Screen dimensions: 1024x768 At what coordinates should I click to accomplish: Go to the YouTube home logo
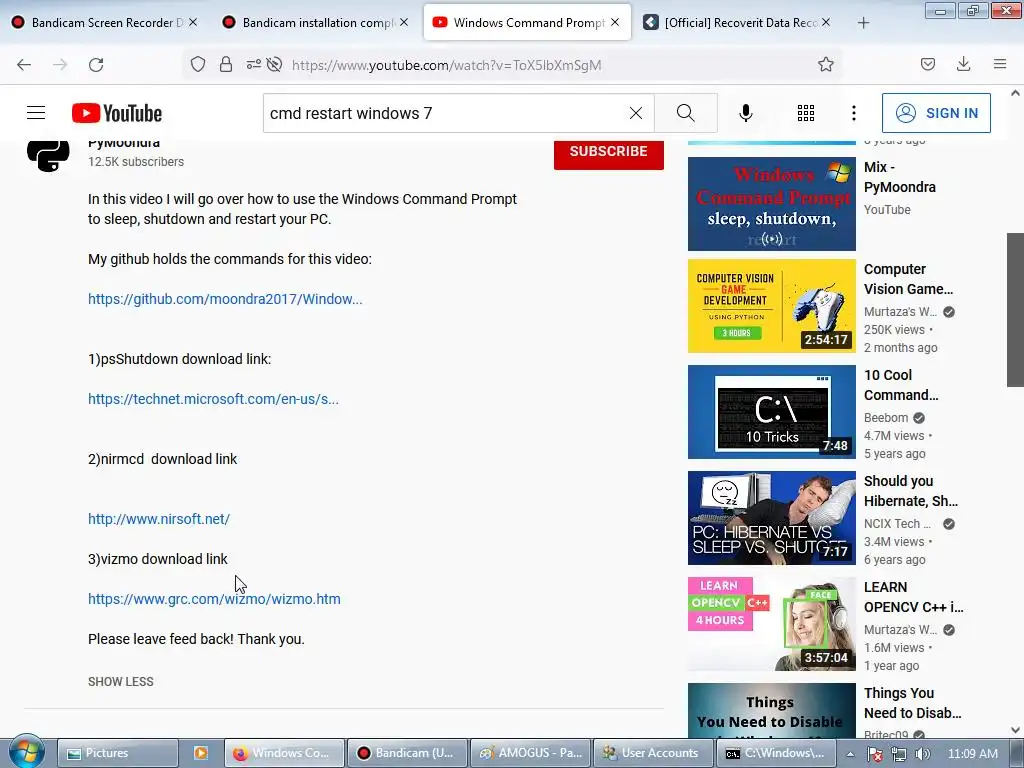point(117,113)
